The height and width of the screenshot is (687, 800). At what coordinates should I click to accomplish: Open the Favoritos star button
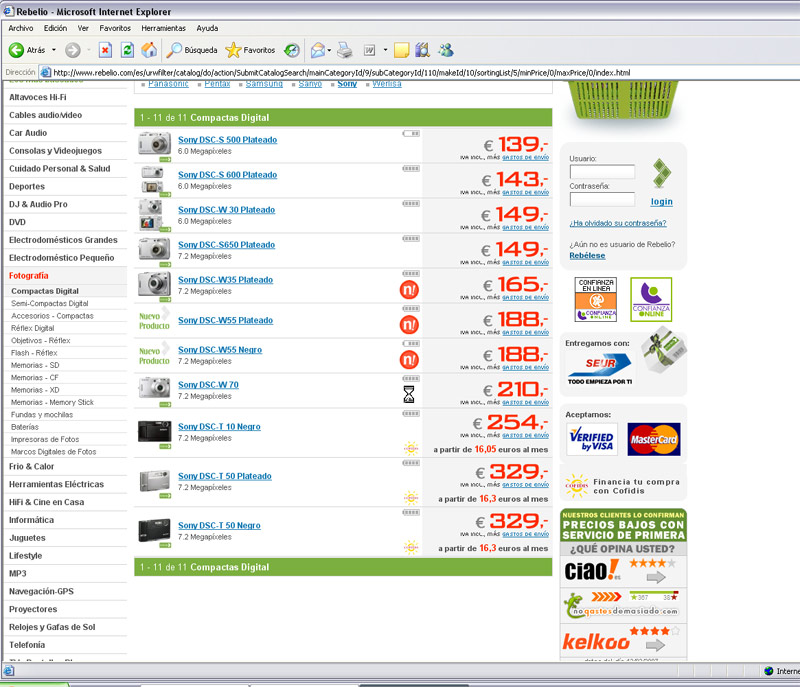coord(250,50)
